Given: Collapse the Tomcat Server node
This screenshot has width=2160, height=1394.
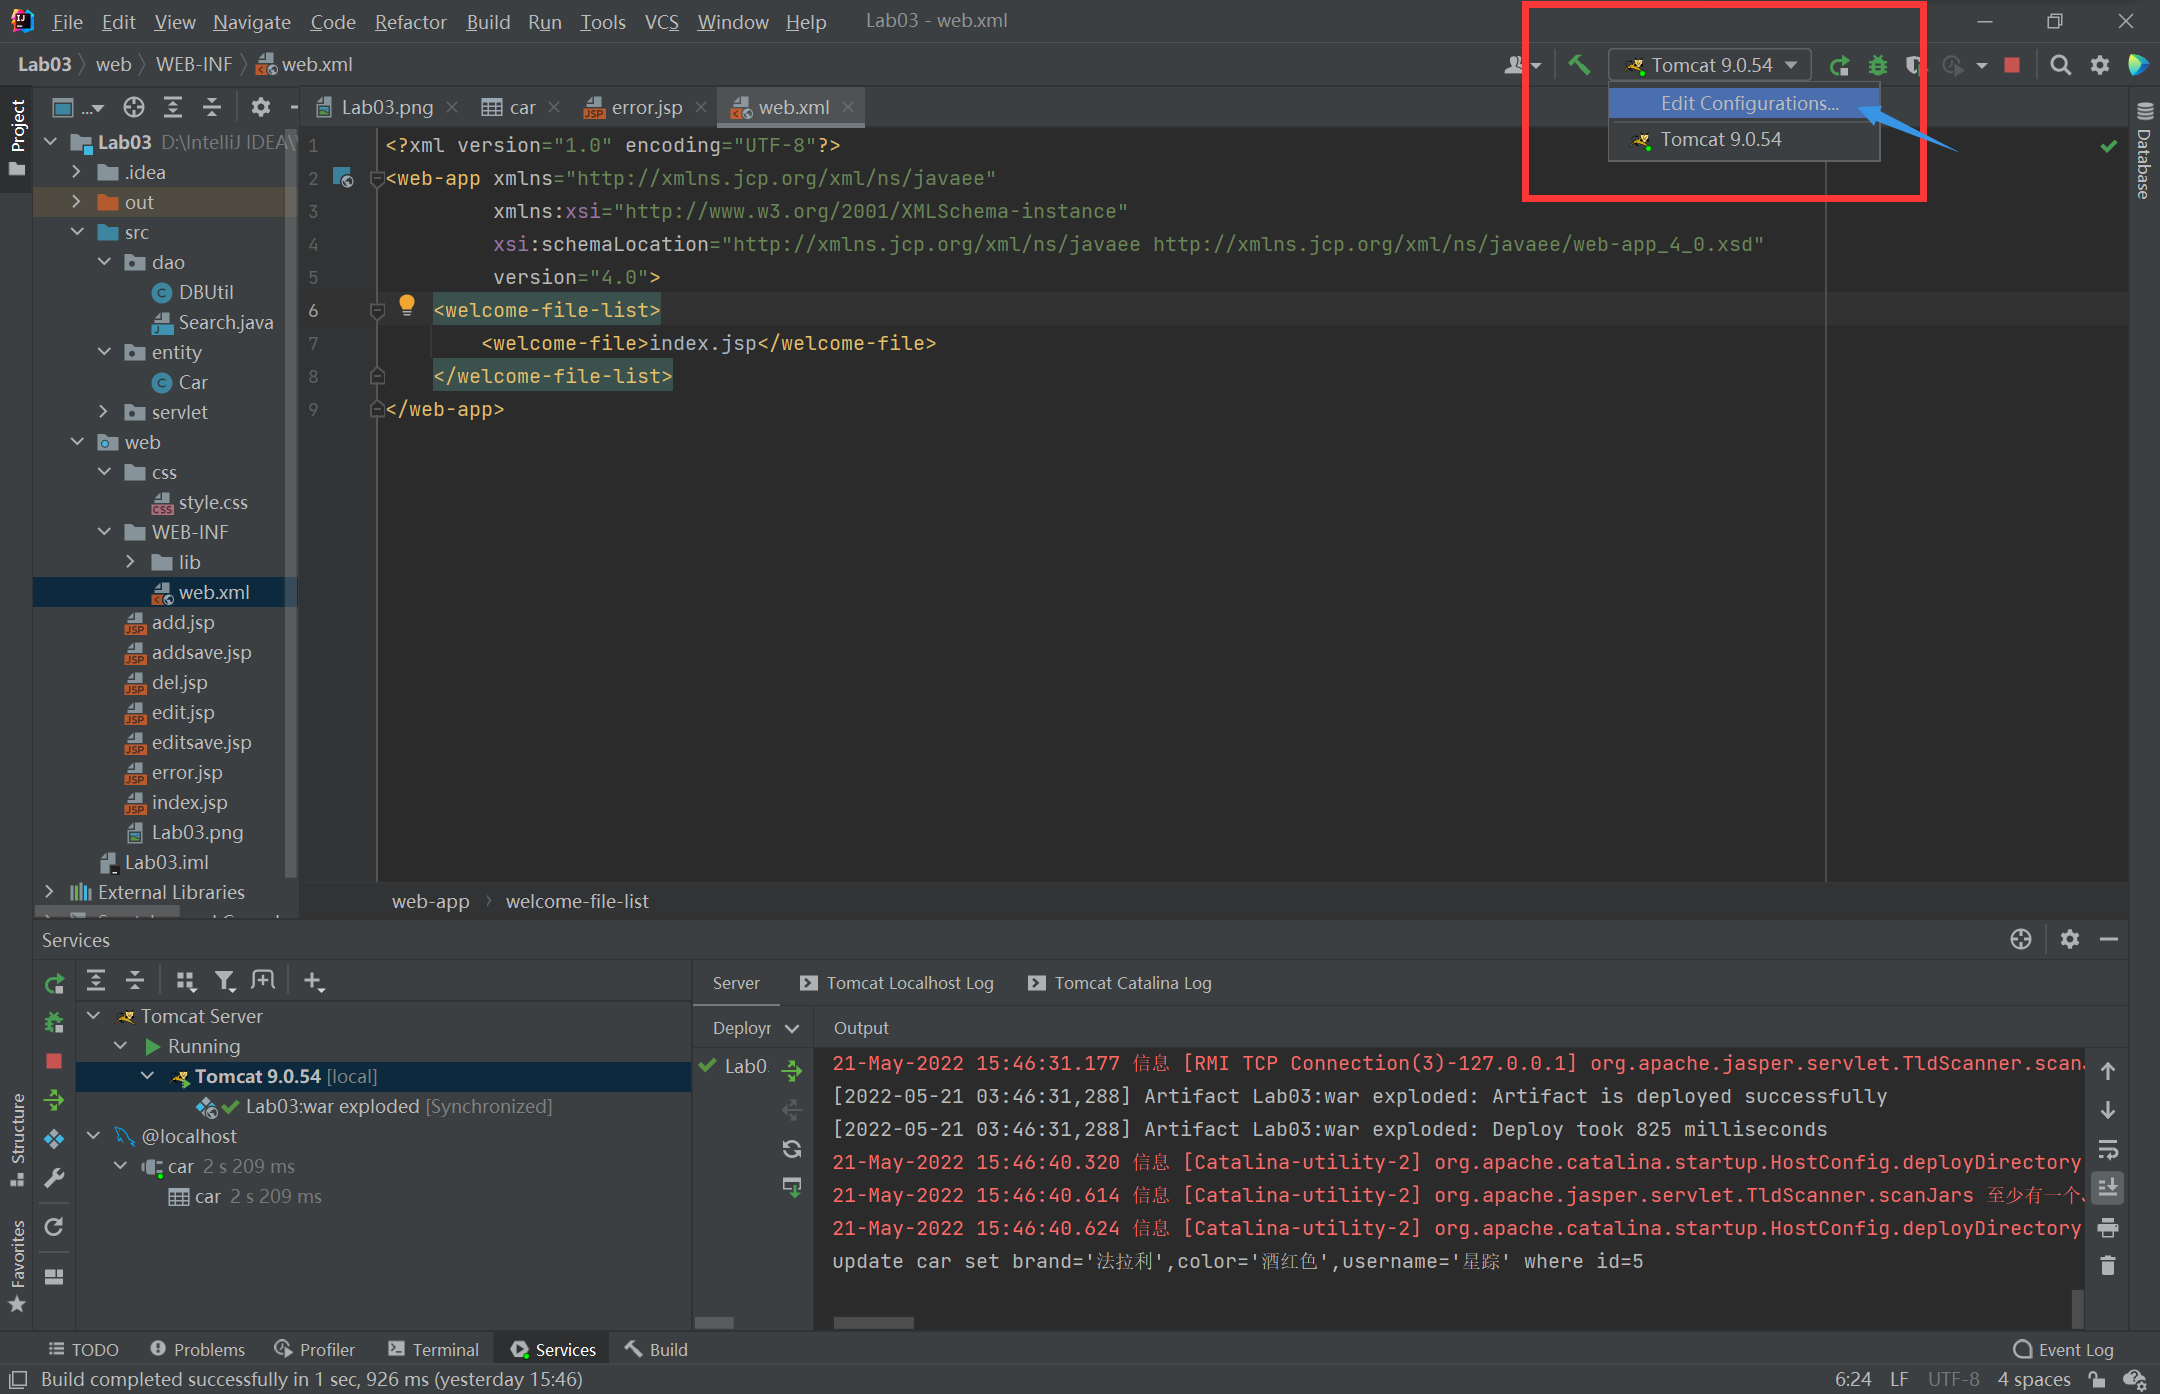Looking at the screenshot, I should [x=94, y=1016].
